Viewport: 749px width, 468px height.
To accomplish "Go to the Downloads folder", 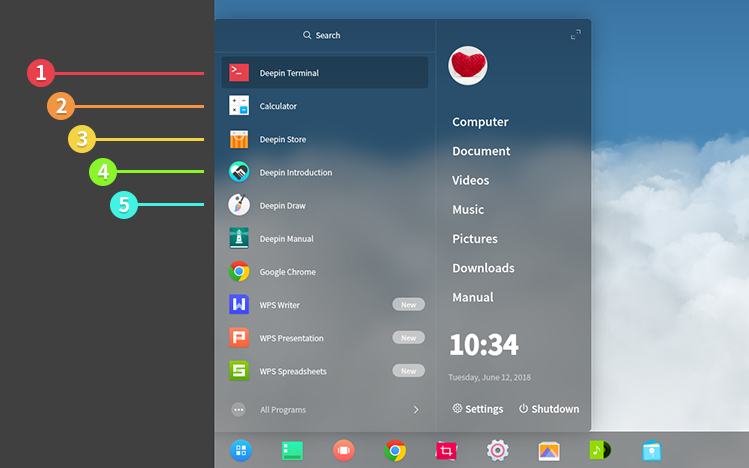I will (x=483, y=268).
